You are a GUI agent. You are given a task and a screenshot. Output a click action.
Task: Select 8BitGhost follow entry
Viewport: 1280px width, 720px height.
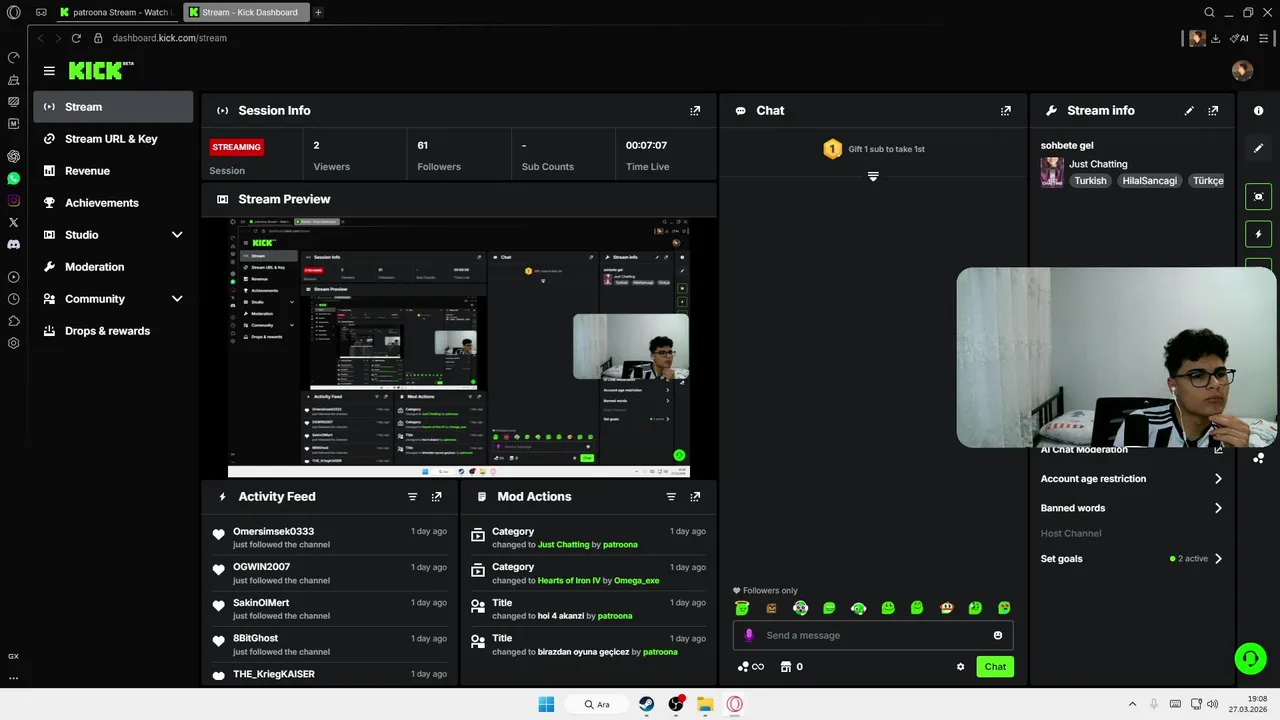click(x=330, y=644)
